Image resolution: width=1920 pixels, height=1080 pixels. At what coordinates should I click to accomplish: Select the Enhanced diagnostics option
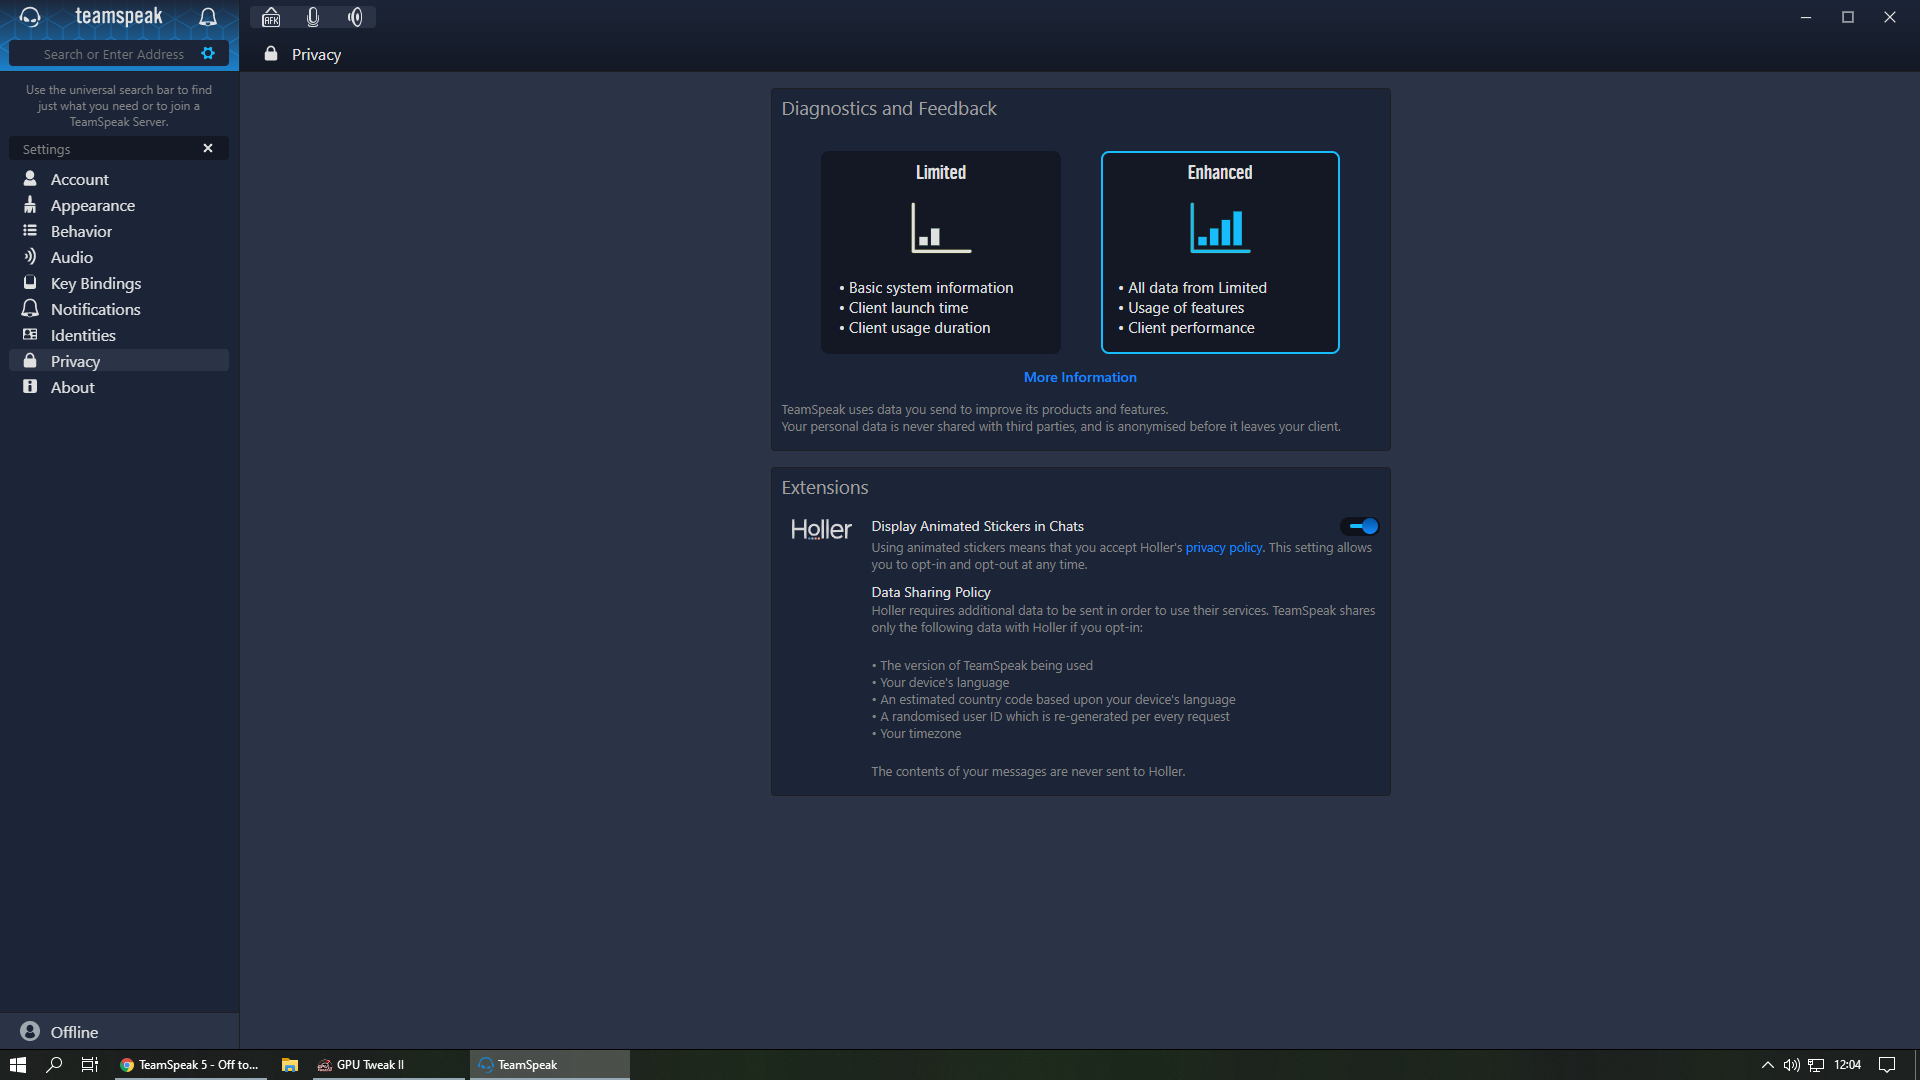tap(1219, 252)
